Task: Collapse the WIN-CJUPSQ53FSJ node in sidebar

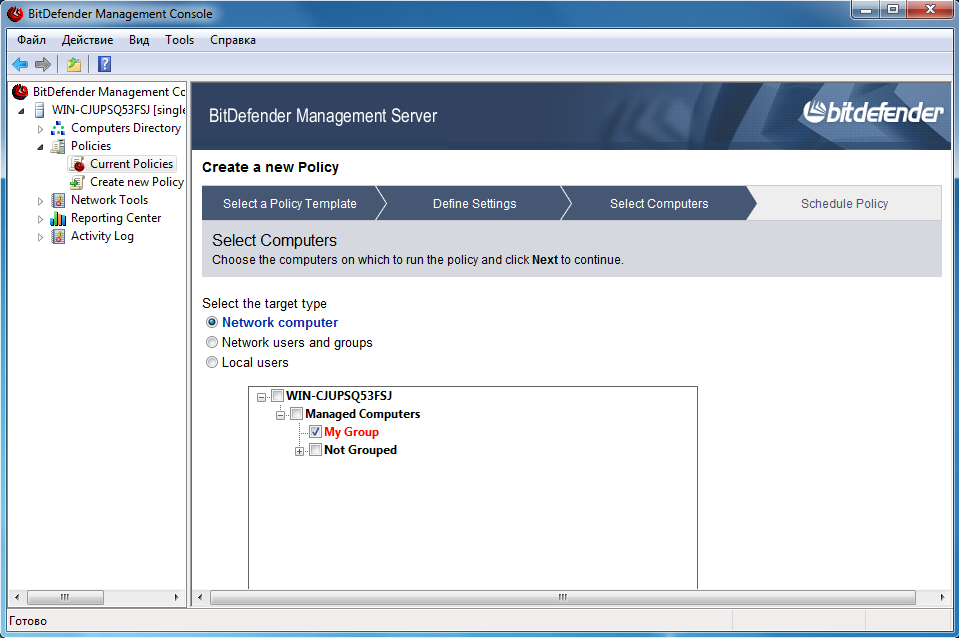Action: tap(21, 111)
